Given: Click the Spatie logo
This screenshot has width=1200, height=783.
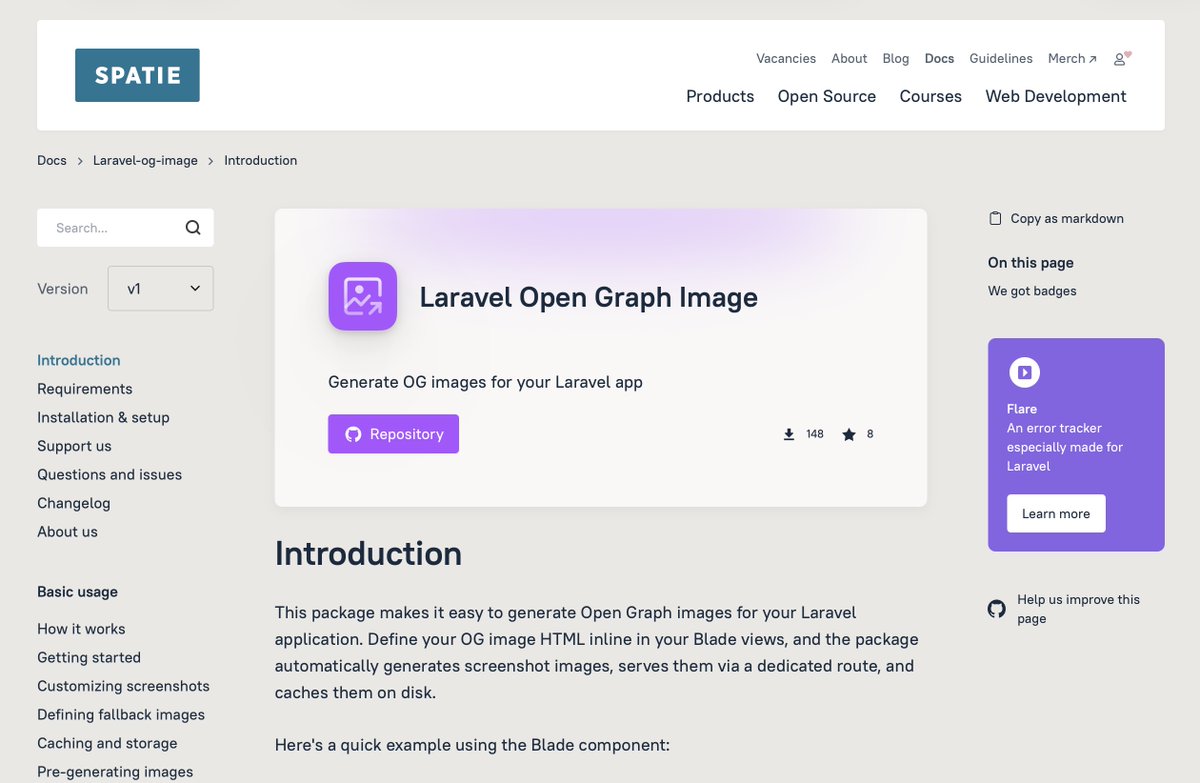Looking at the screenshot, I should (x=137, y=75).
